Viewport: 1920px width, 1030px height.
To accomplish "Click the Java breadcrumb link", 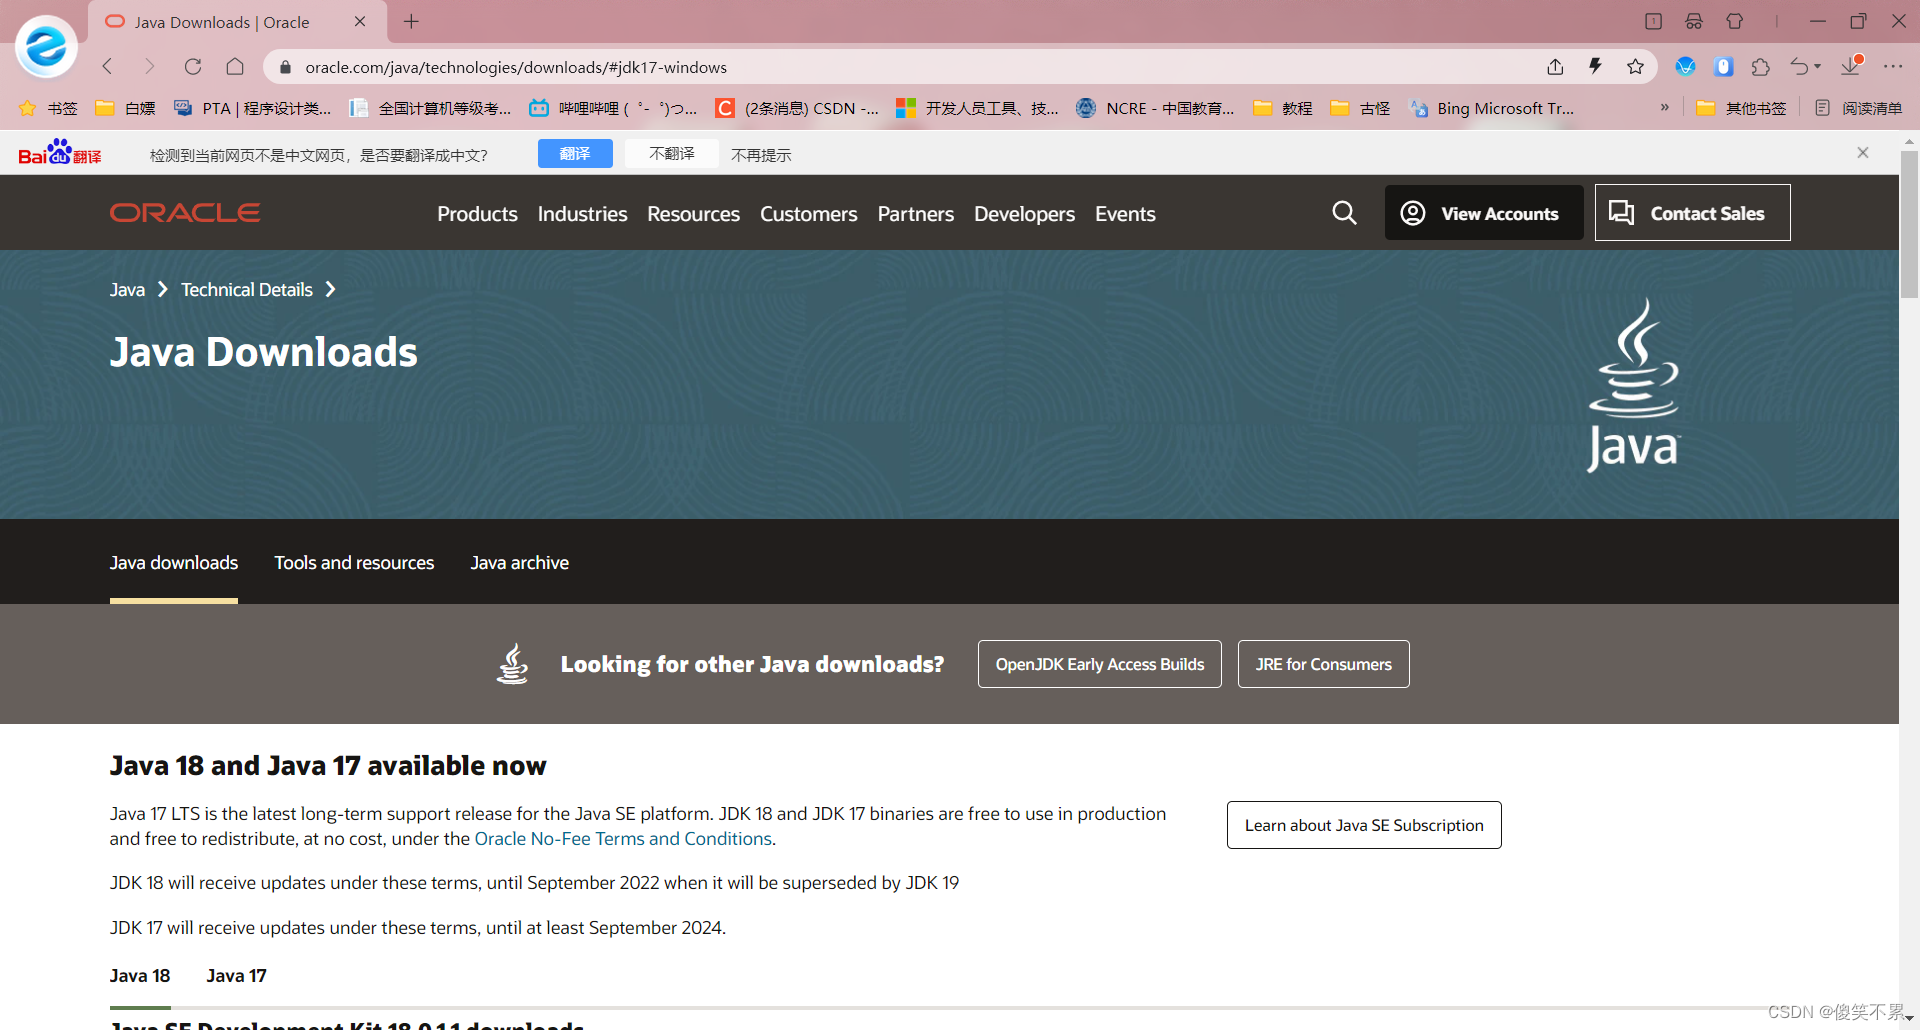I will (x=127, y=289).
